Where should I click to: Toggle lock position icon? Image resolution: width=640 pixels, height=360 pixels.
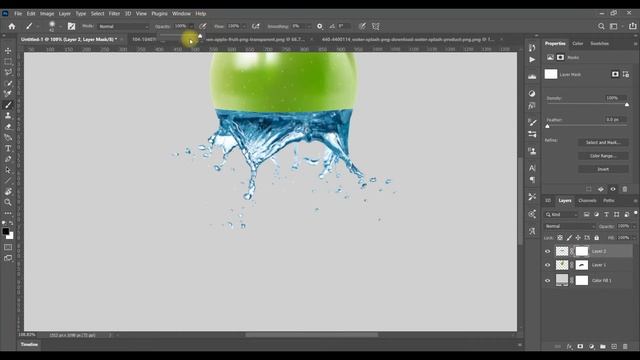click(x=578, y=238)
